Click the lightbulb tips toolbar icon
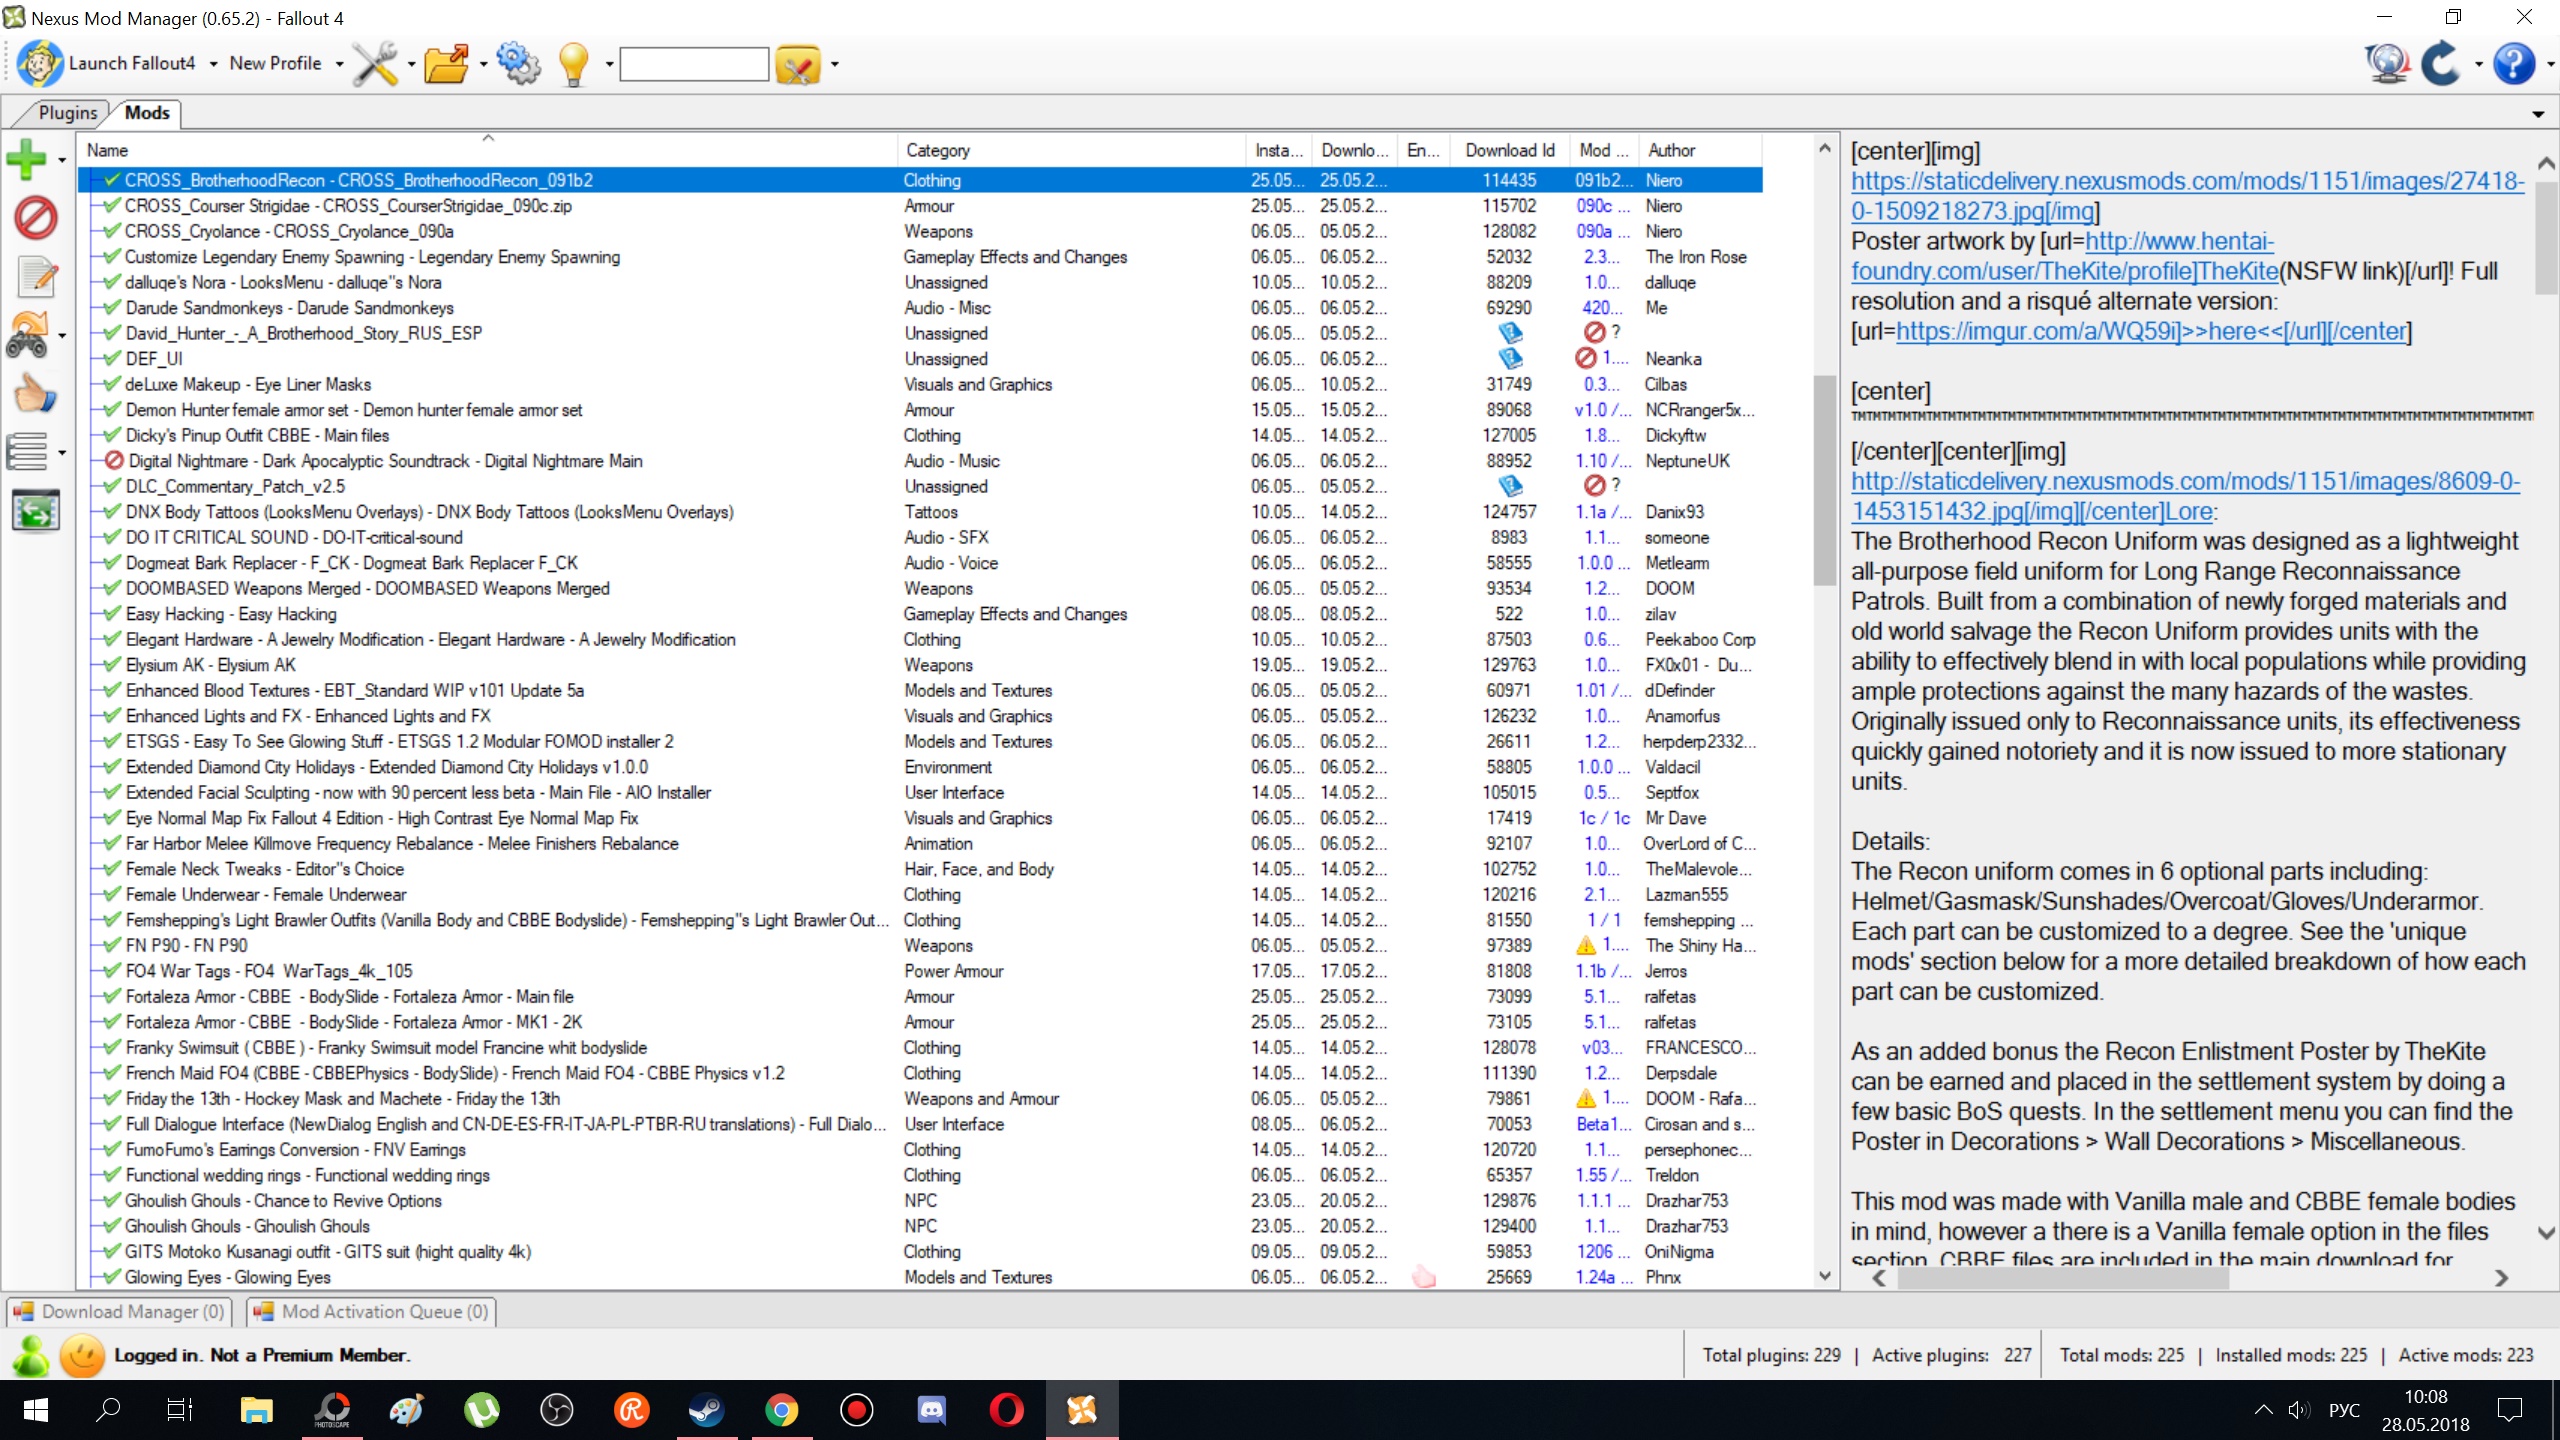The image size is (2560, 1440). coord(573,64)
